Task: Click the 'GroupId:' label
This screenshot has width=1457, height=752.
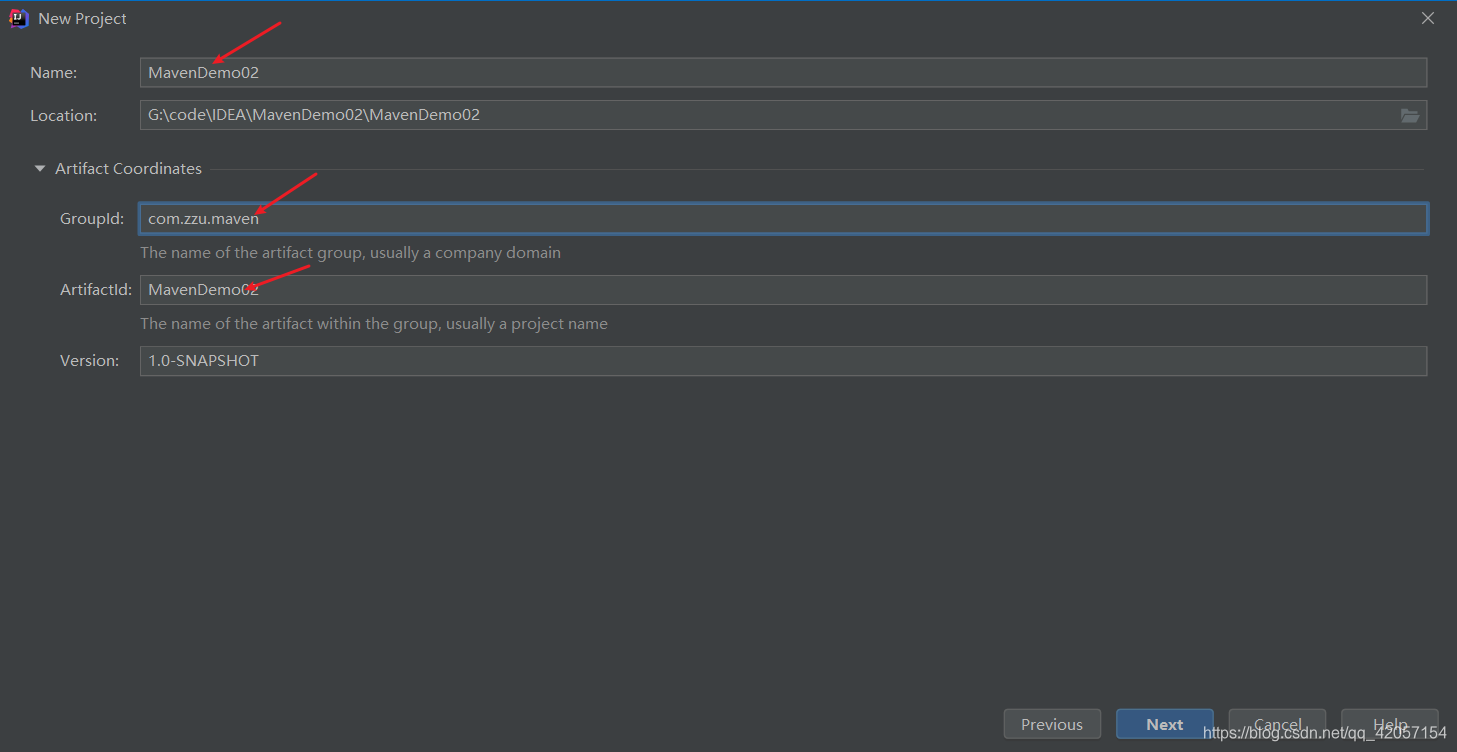Action: 92,219
